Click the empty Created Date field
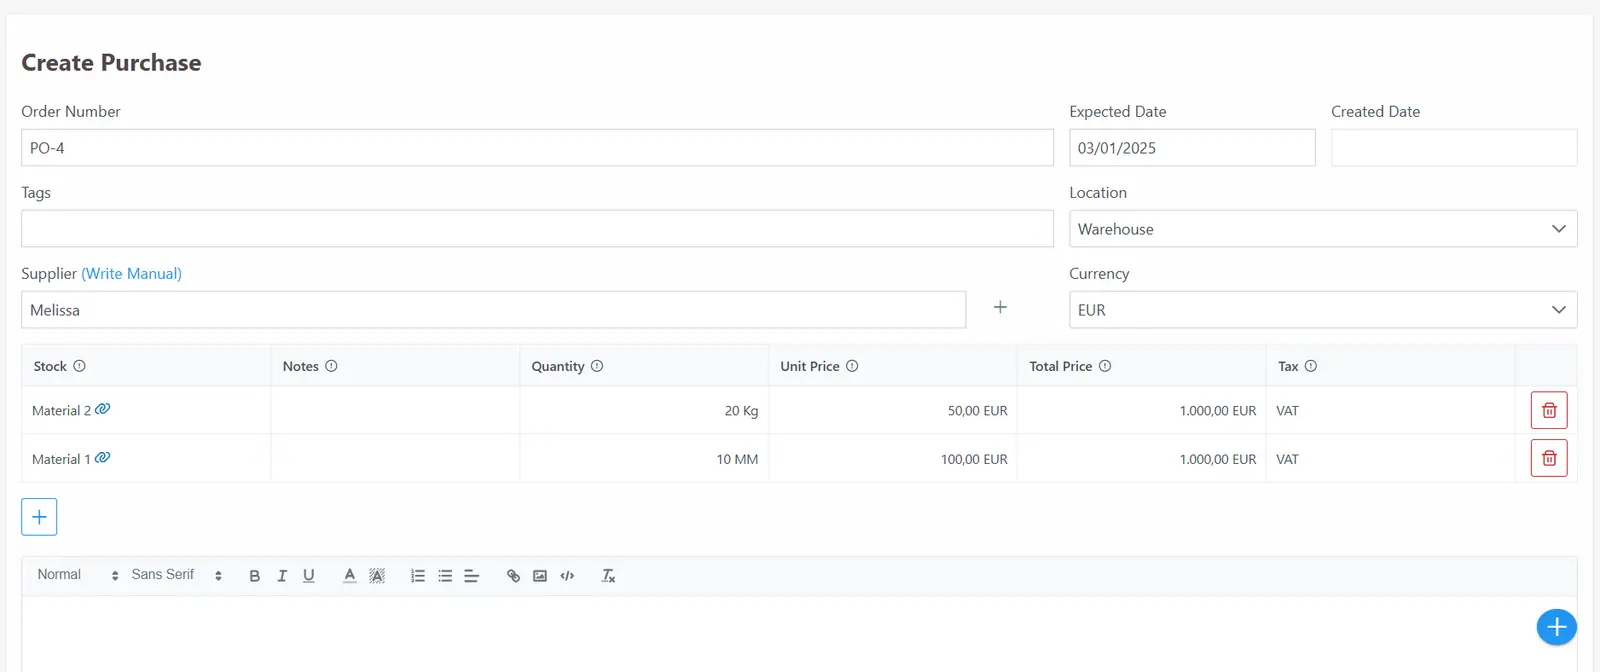The image size is (1600, 672). click(x=1454, y=148)
